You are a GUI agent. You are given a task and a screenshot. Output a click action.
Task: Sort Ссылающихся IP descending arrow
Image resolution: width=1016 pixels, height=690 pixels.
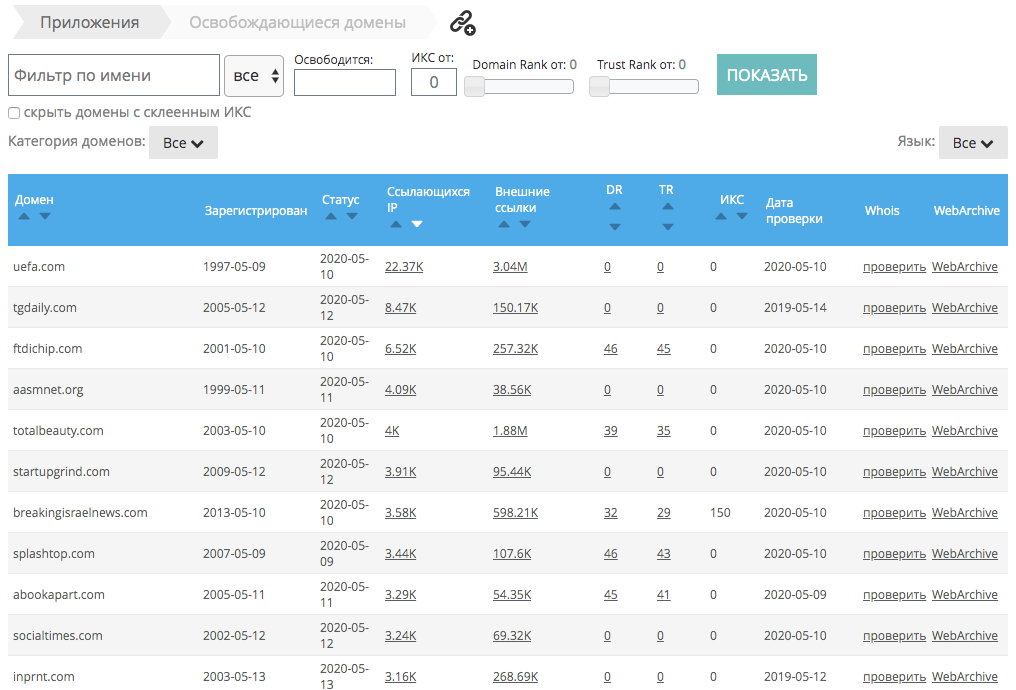click(417, 224)
